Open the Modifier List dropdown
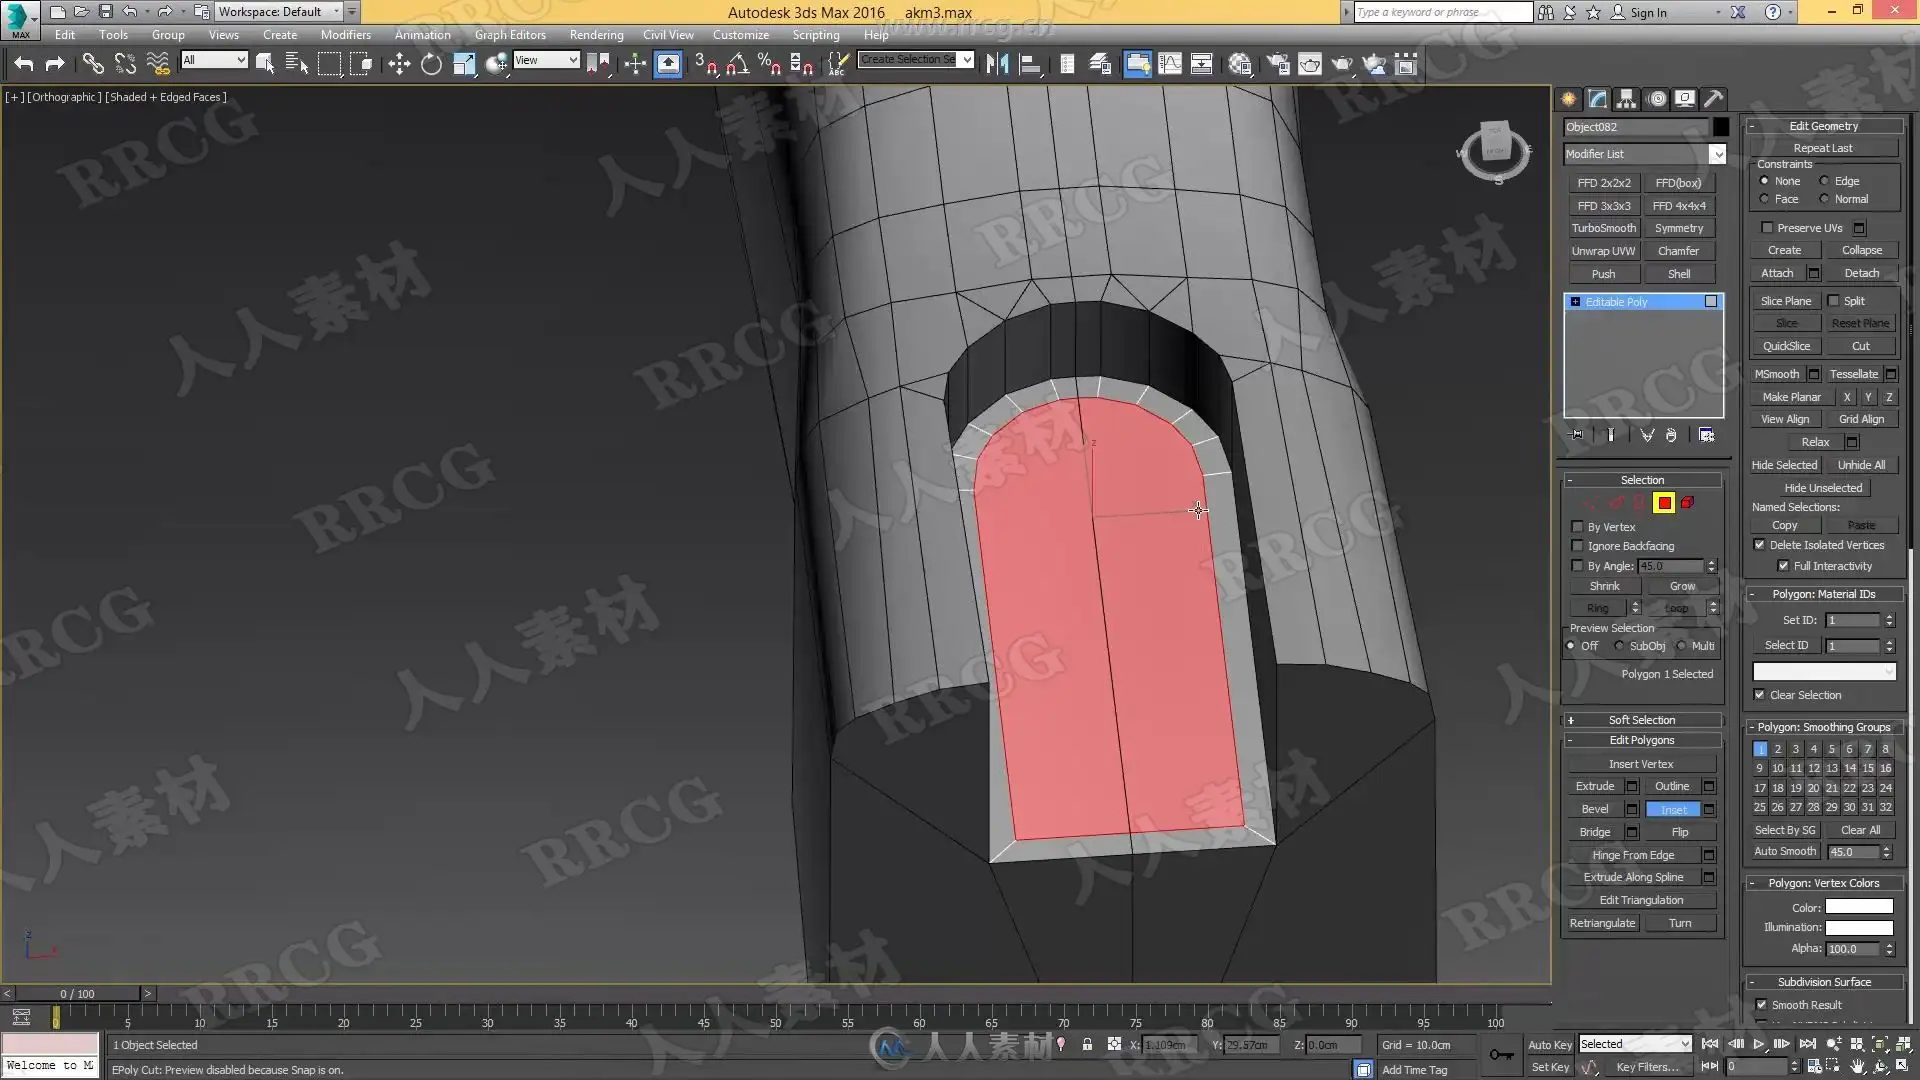The width and height of the screenshot is (1920, 1080). pos(1717,154)
